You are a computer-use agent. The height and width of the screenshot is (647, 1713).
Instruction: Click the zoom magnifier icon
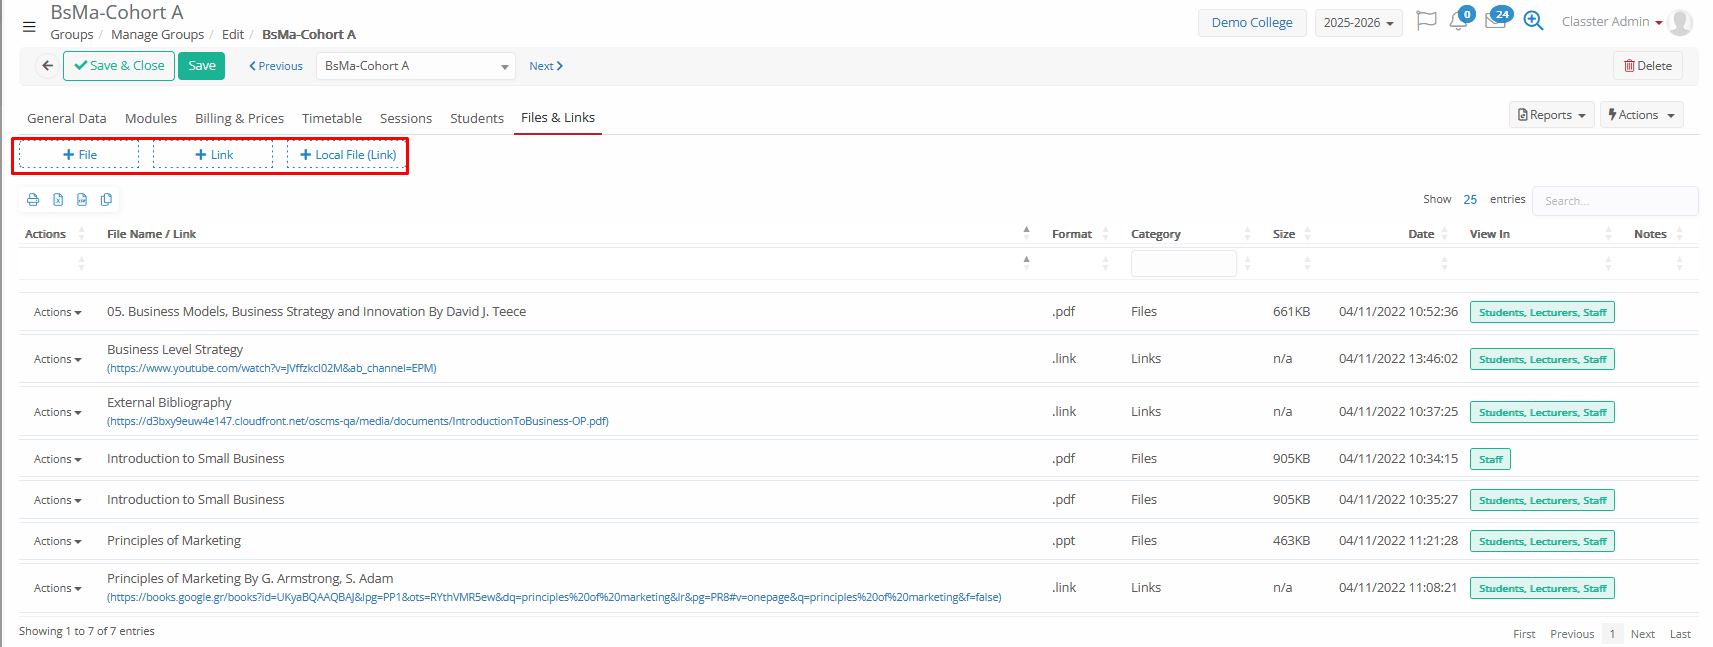click(1533, 21)
